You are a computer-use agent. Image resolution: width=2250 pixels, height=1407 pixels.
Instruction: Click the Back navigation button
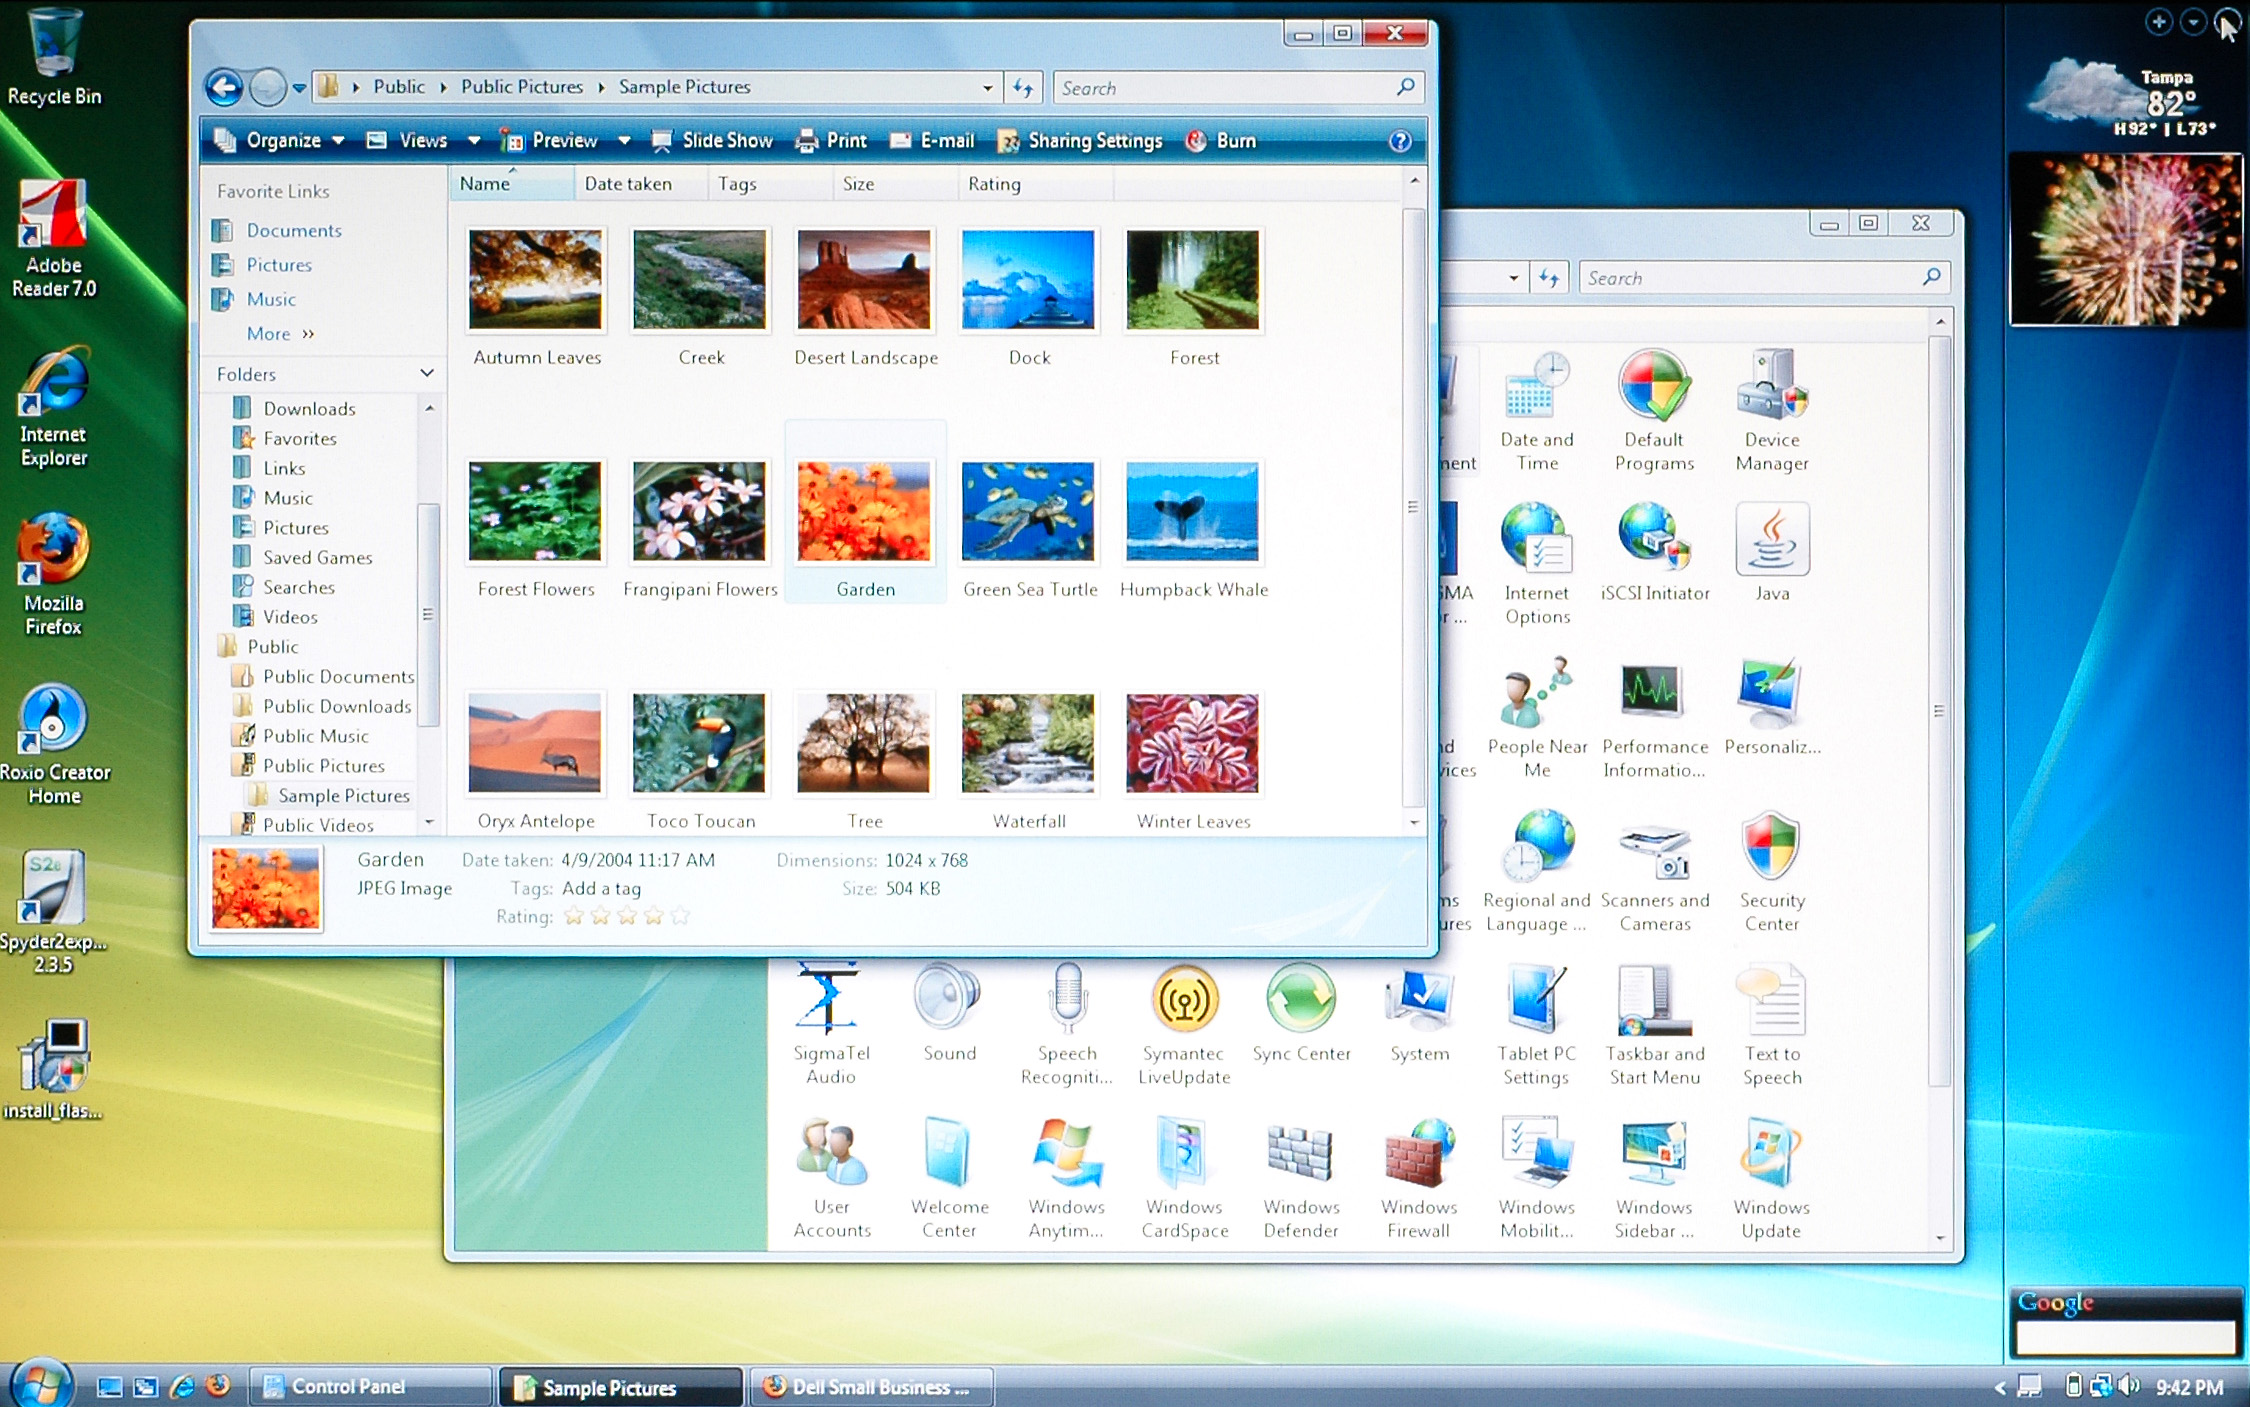tap(224, 88)
